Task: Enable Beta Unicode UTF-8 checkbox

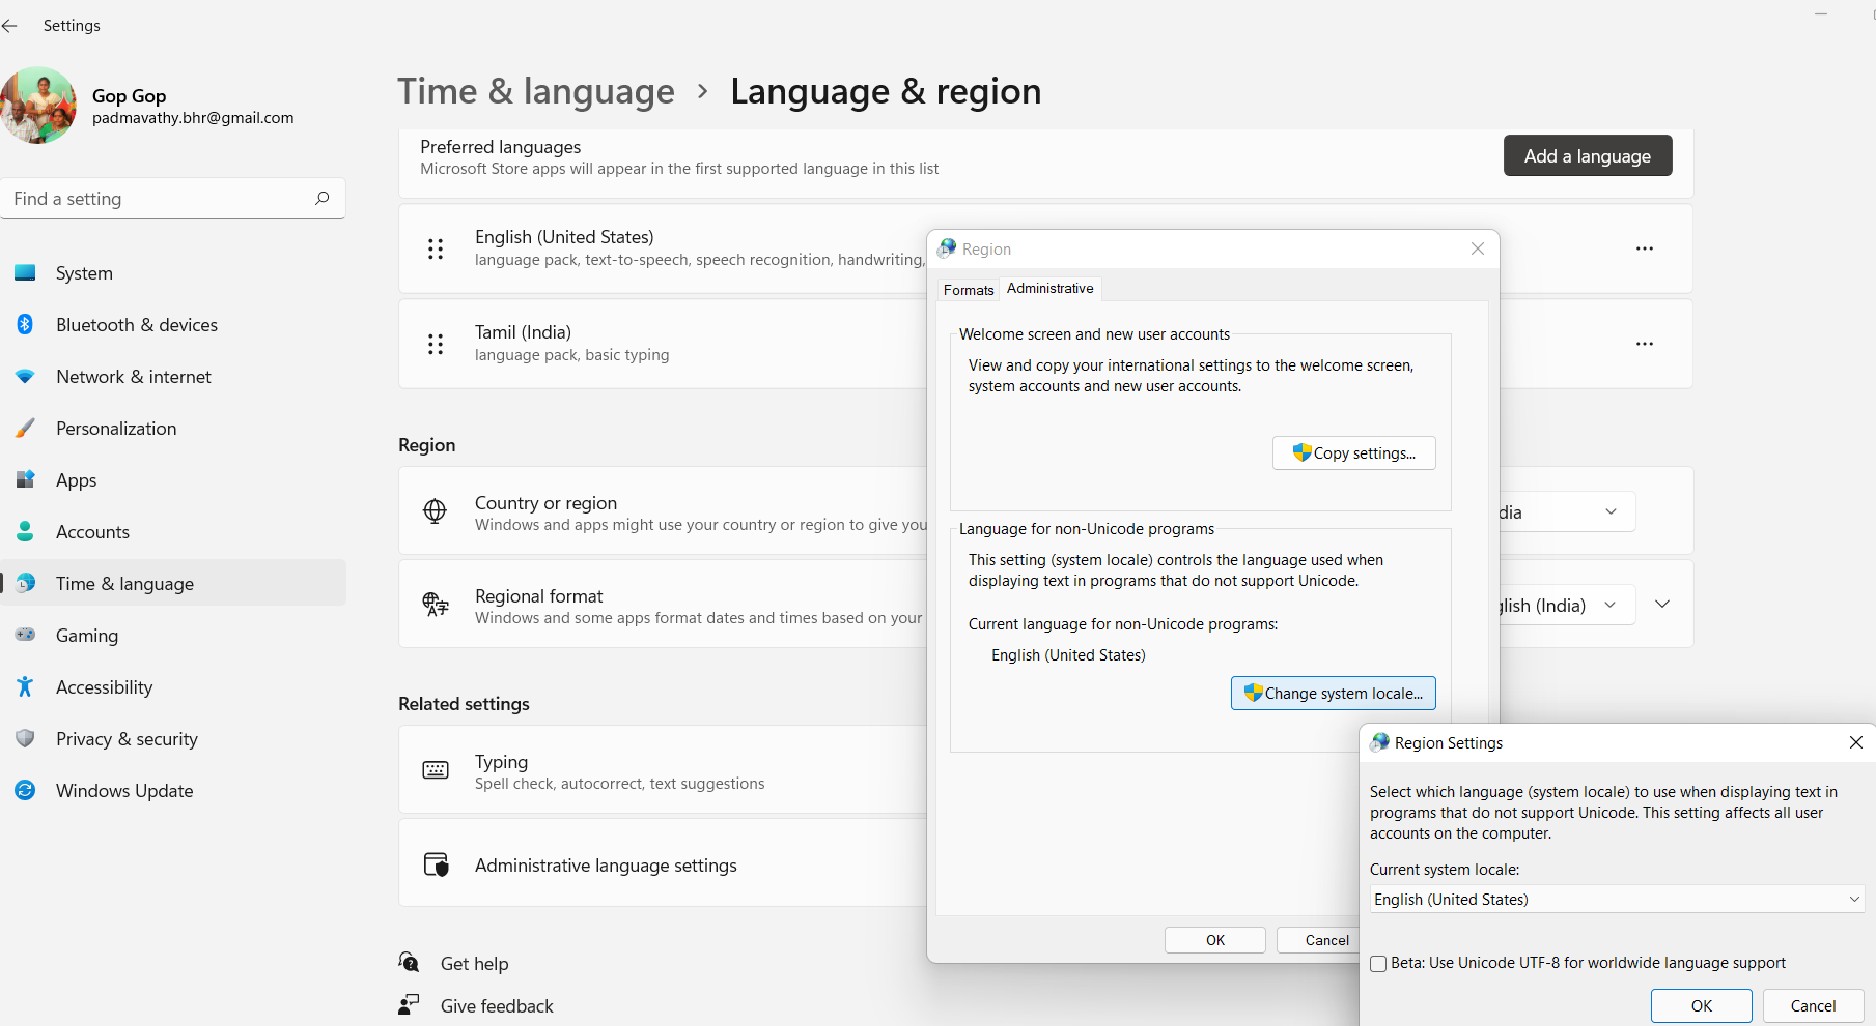Action: (x=1378, y=964)
